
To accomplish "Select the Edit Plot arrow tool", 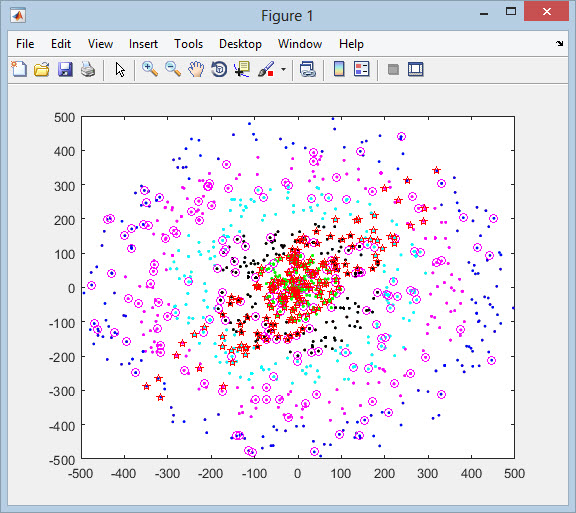I will (120, 69).
